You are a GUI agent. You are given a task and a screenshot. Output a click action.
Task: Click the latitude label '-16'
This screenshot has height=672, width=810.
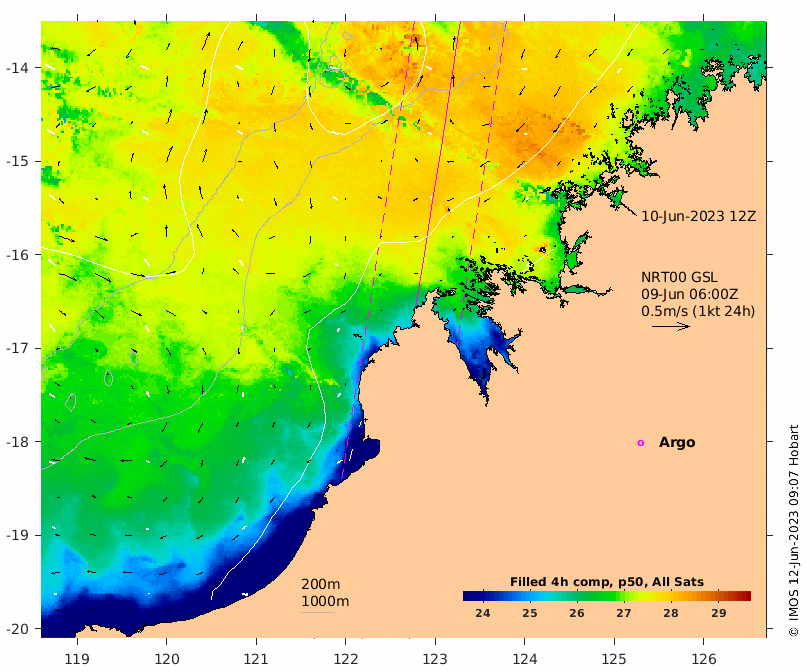[17, 255]
